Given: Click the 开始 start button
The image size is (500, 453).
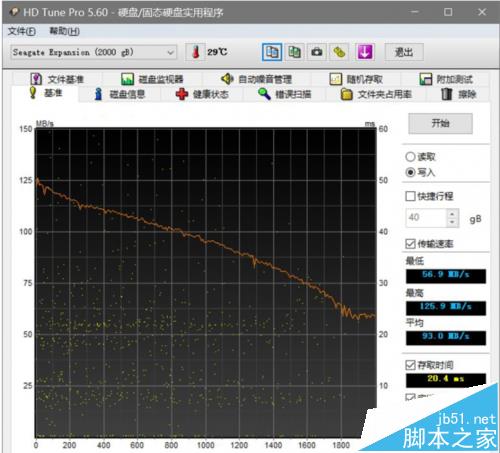Looking at the screenshot, I should coord(440,123).
